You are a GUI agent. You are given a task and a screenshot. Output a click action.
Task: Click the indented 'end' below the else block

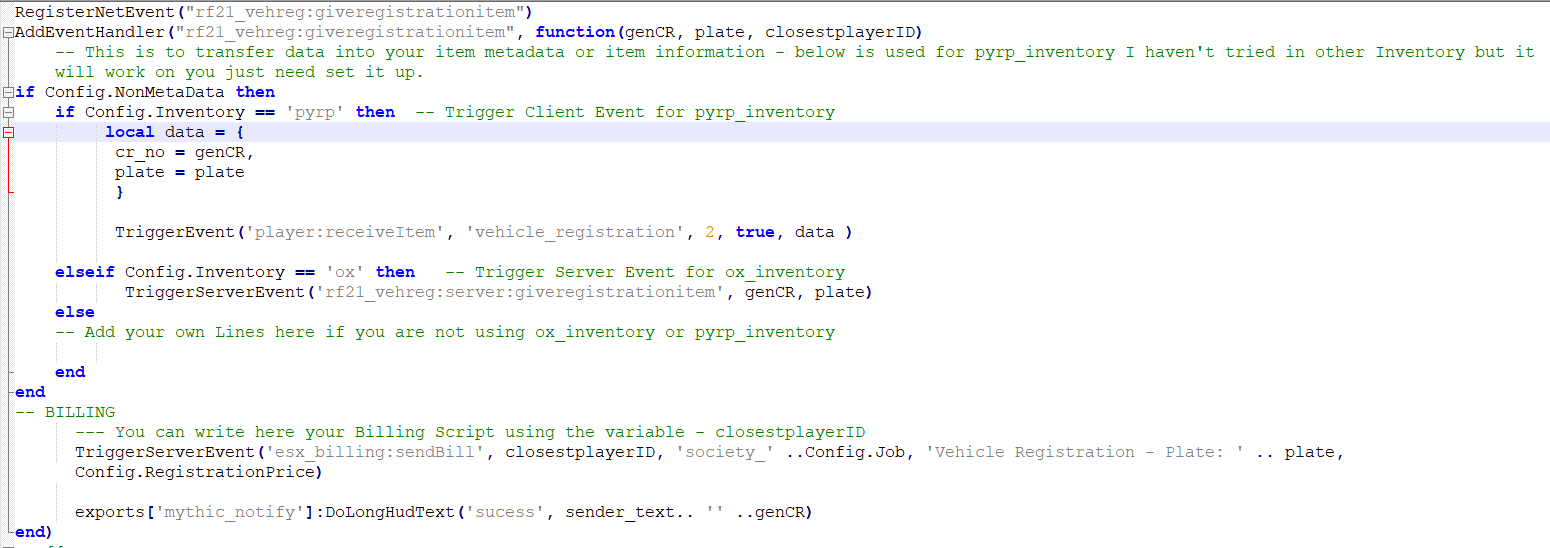click(70, 372)
